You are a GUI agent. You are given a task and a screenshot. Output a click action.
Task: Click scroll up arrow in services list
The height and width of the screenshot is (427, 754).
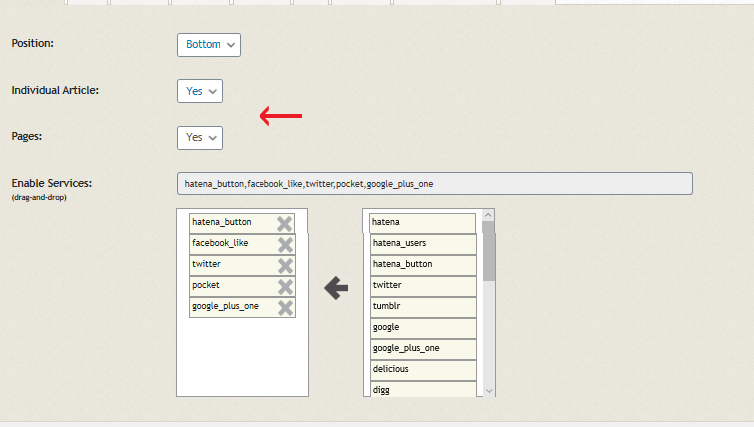(x=489, y=215)
